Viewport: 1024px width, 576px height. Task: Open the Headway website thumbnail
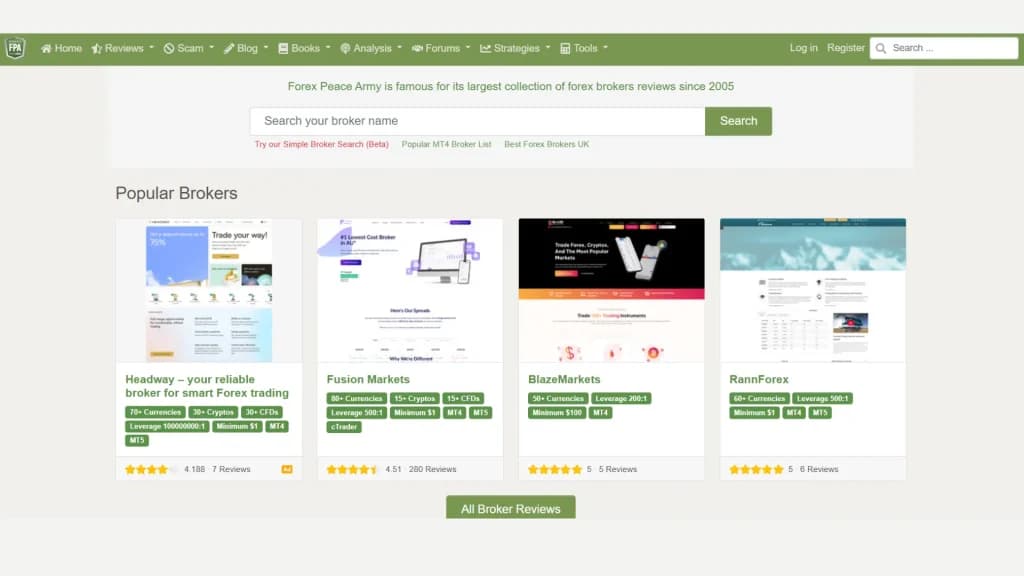tap(209, 291)
